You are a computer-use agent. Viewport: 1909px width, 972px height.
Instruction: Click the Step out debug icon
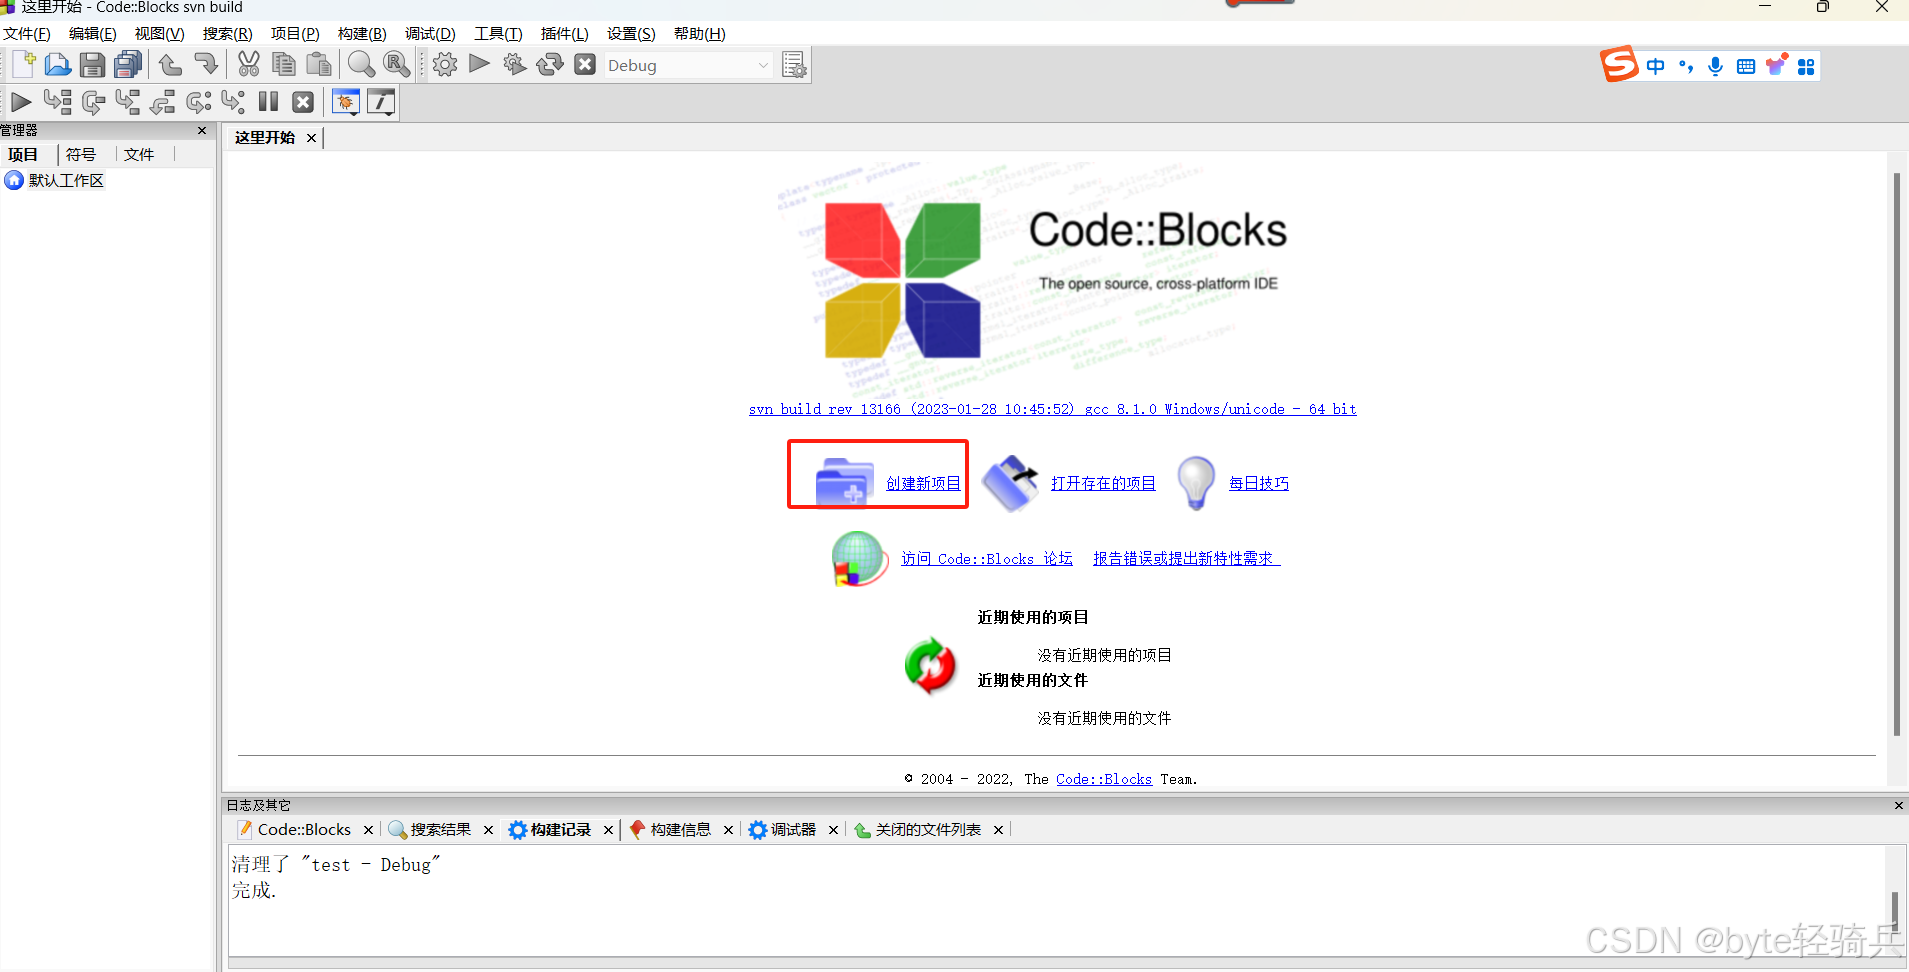coord(162,101)
